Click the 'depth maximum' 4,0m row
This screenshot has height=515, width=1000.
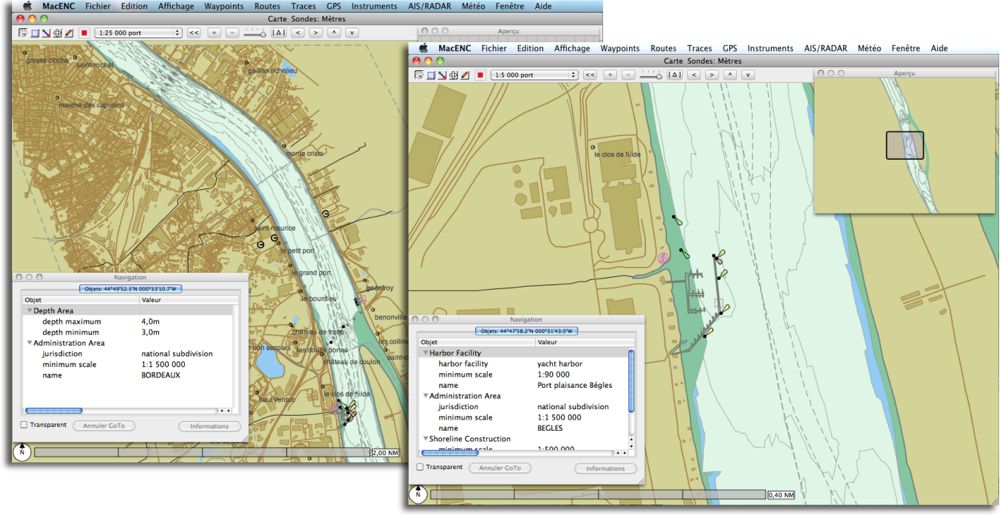click(128, 321)
